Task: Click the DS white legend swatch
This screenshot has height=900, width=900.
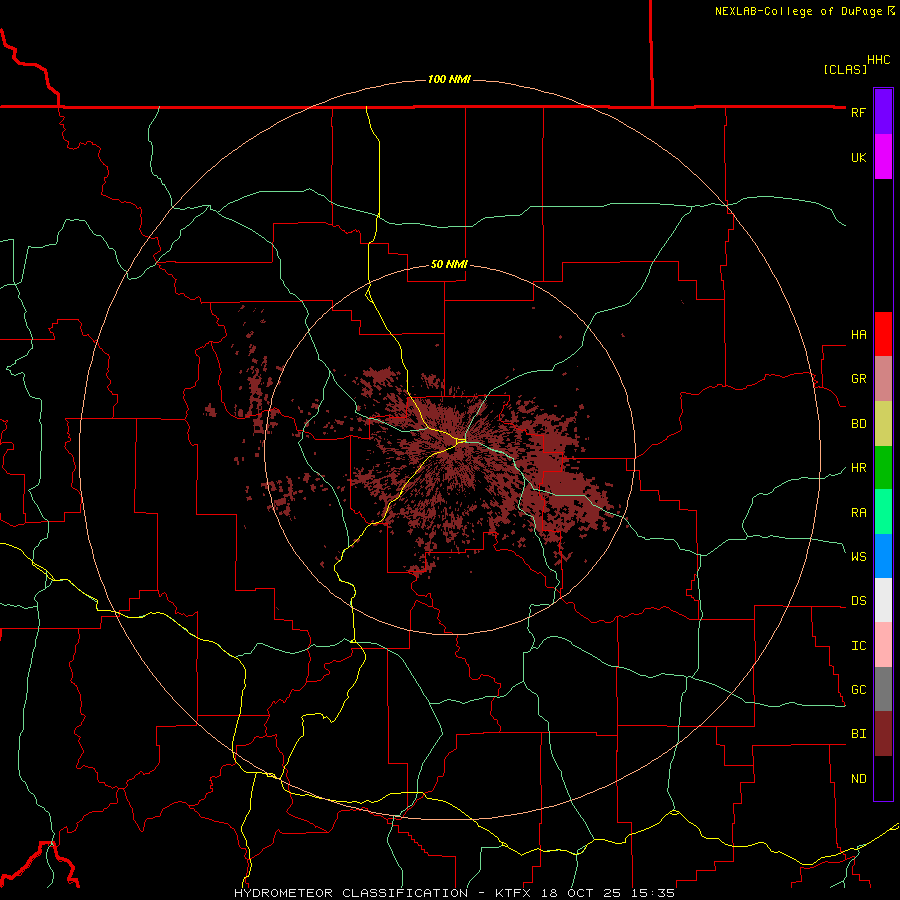Action: (x=883, y=600)
